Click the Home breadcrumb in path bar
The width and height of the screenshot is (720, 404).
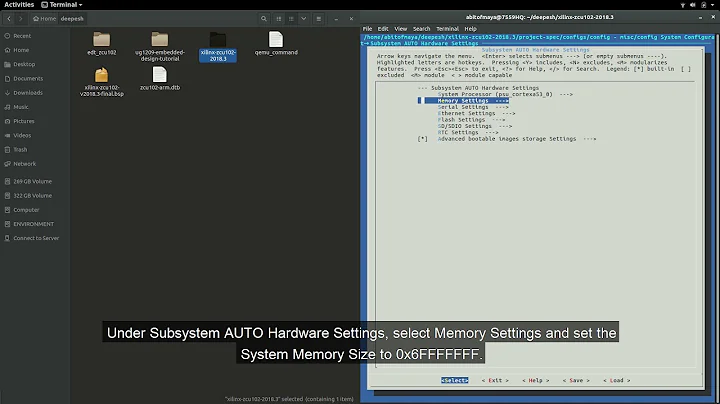click(x=45, y=19)
